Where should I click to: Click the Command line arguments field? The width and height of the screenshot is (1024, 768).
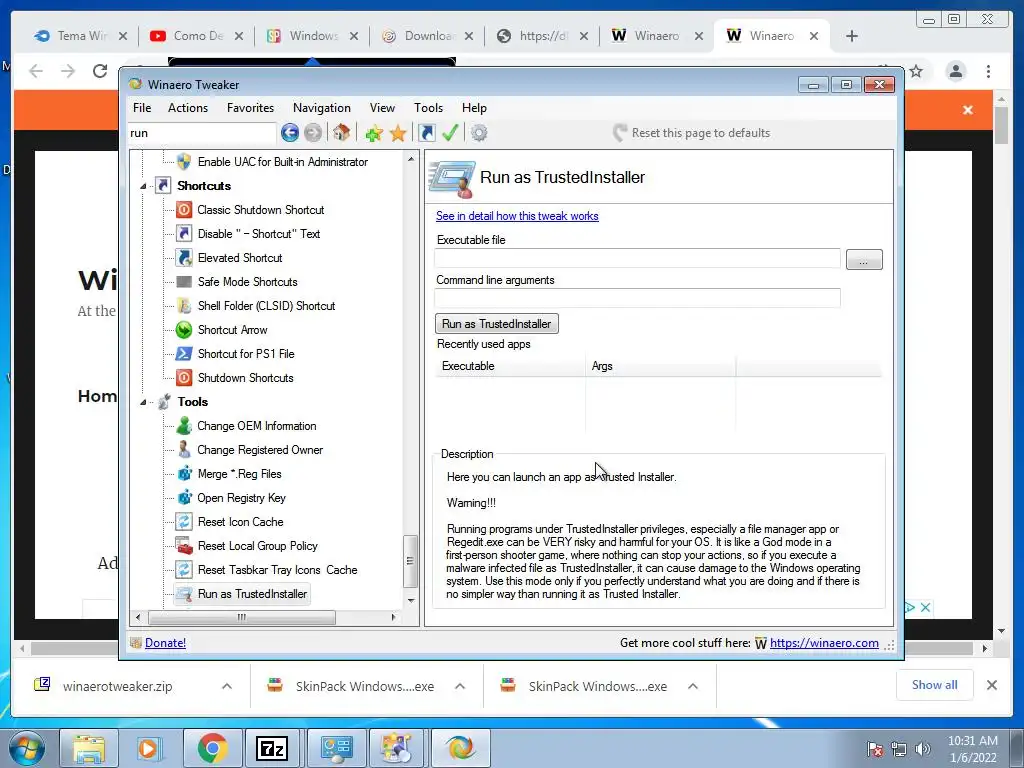pyautogui.click(x=637, y=298)
